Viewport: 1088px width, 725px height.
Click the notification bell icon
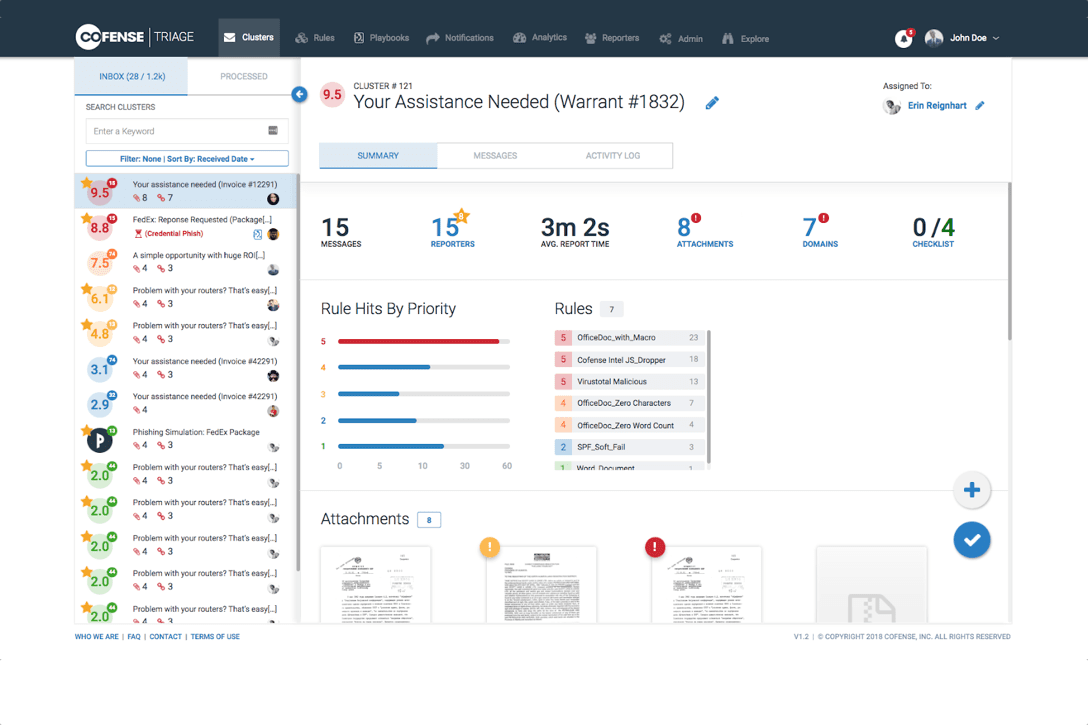902,37
